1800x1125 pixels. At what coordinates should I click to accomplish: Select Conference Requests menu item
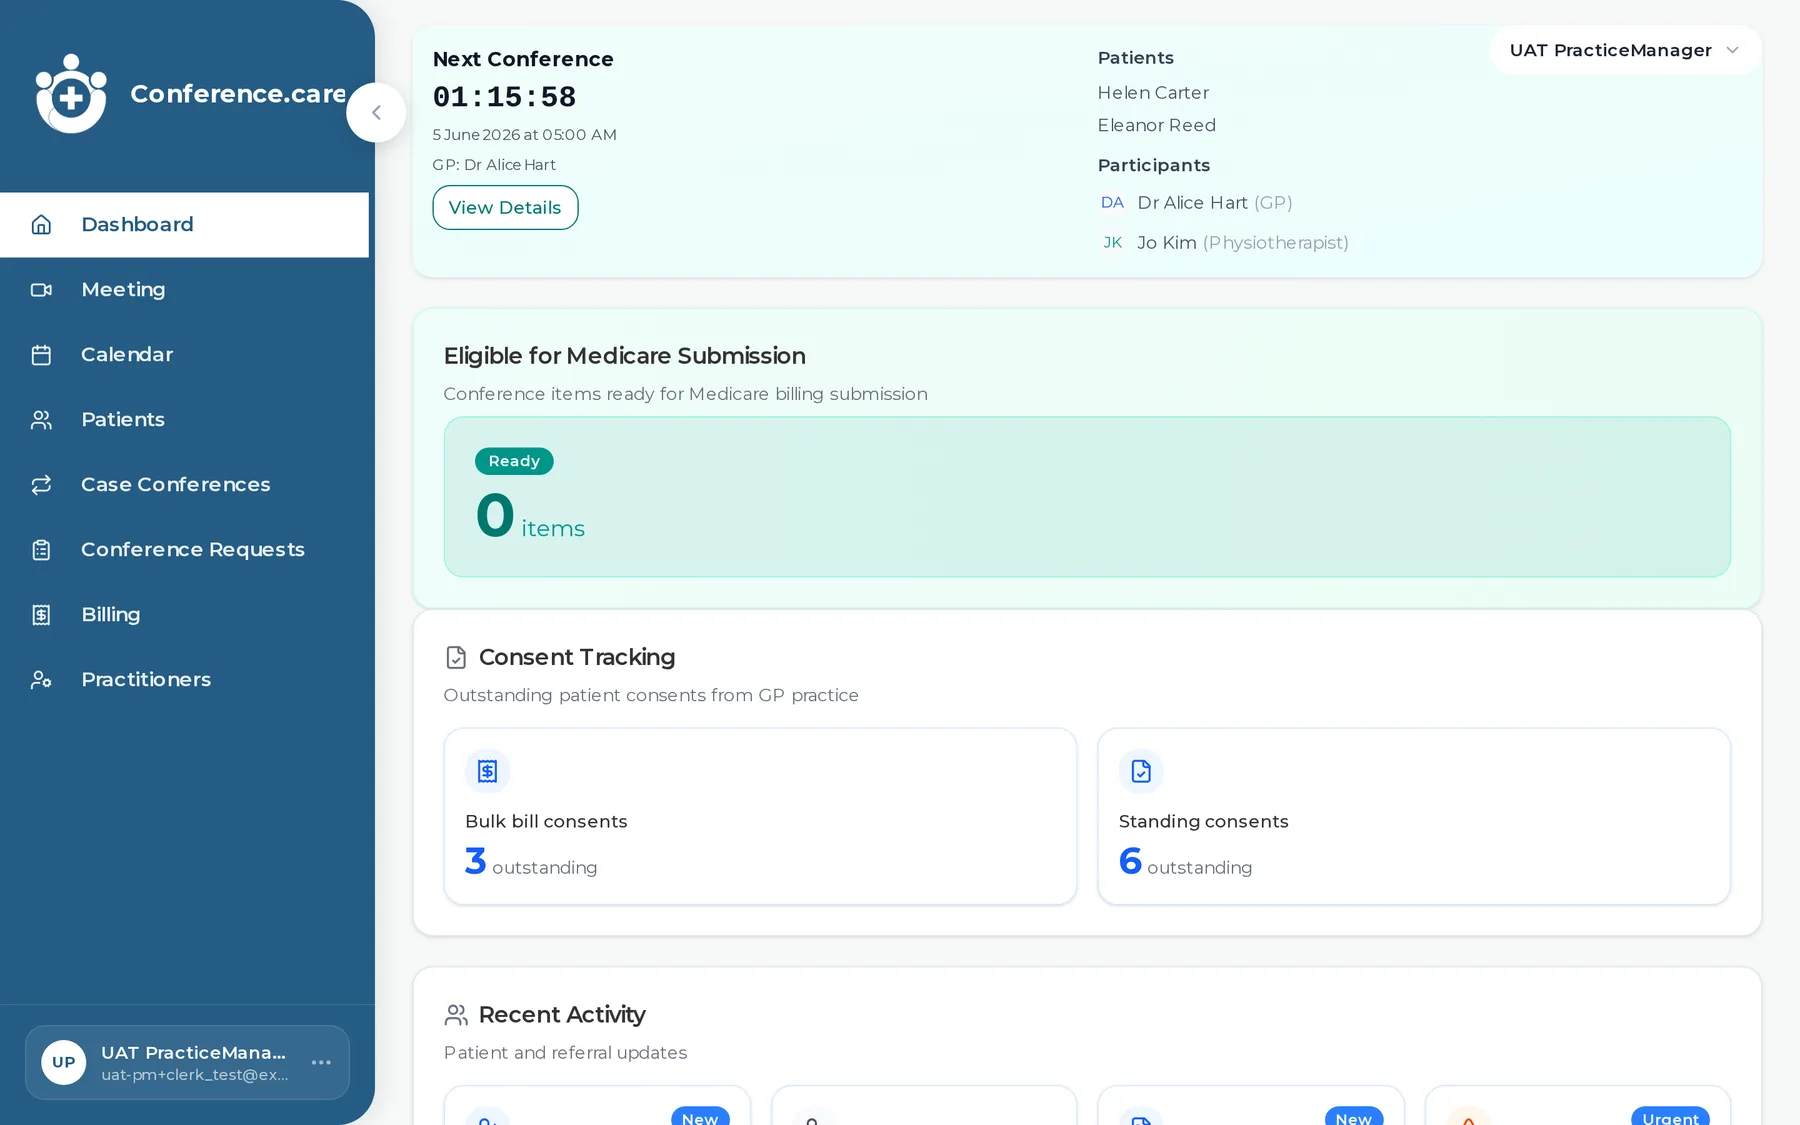pos(184,550)
